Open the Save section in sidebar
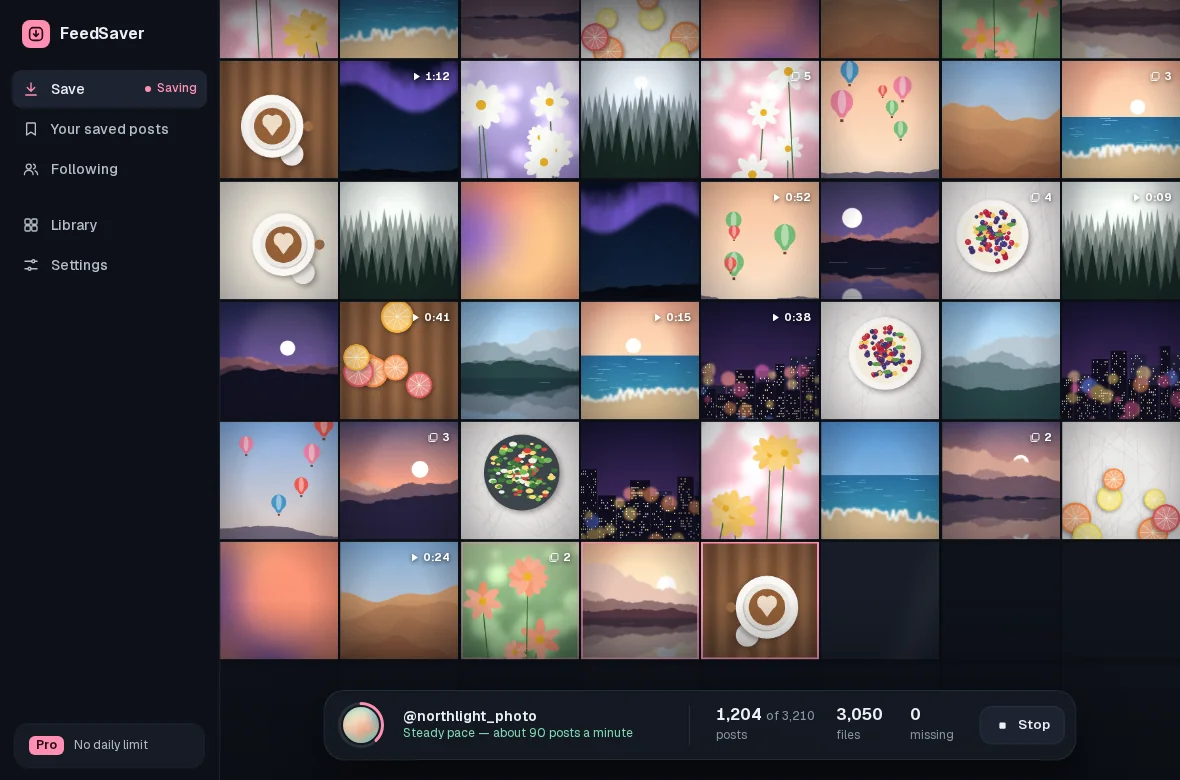1180x780 pixels. tap(109, 89)
